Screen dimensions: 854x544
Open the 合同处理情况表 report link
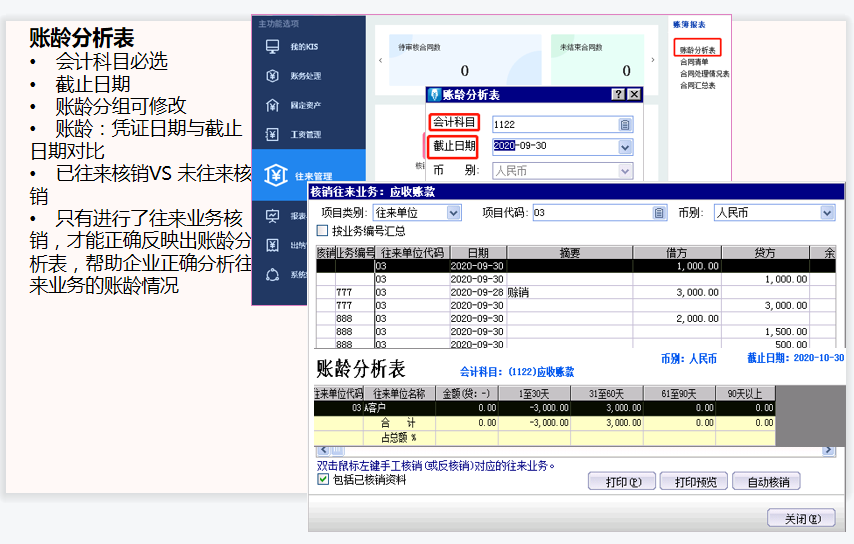704,74
